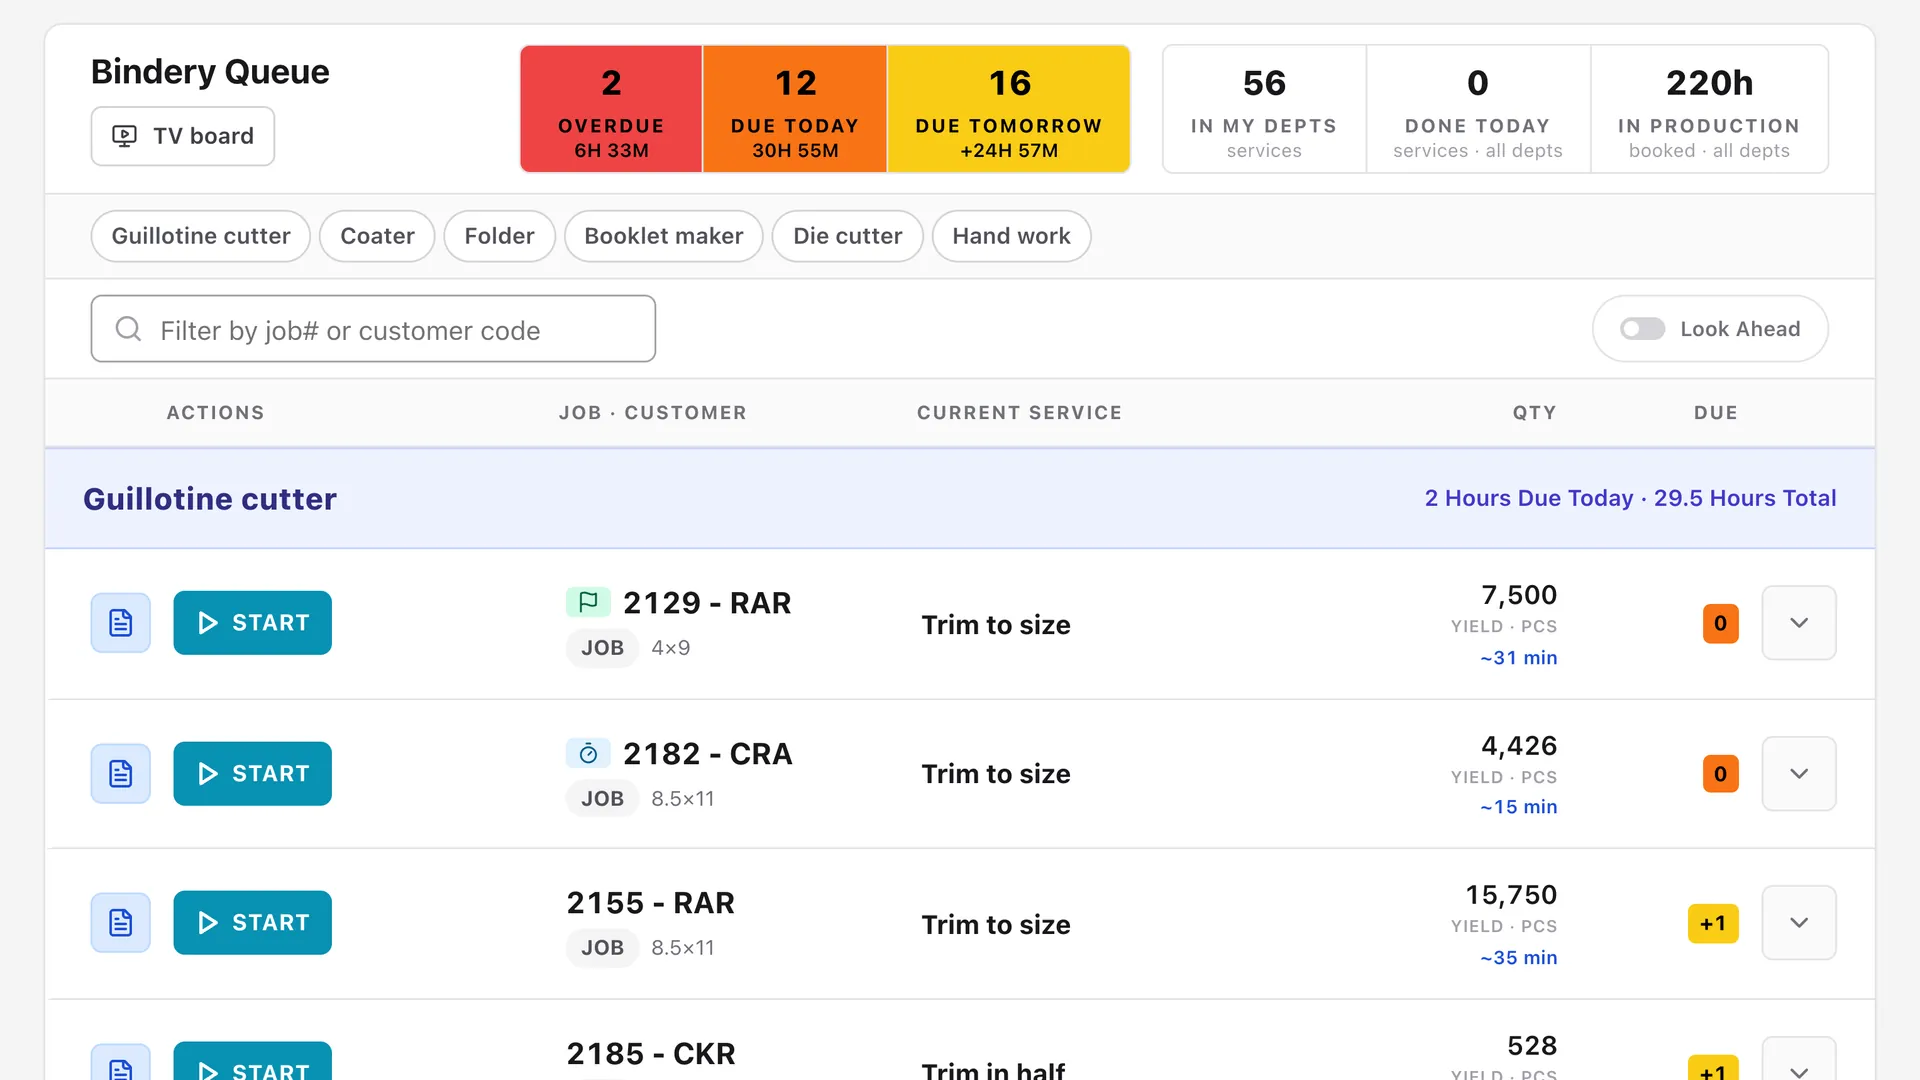This screenshot has width=1920, height=1080.
Task: Click the Due column header
Action: tap(1716, 413)
